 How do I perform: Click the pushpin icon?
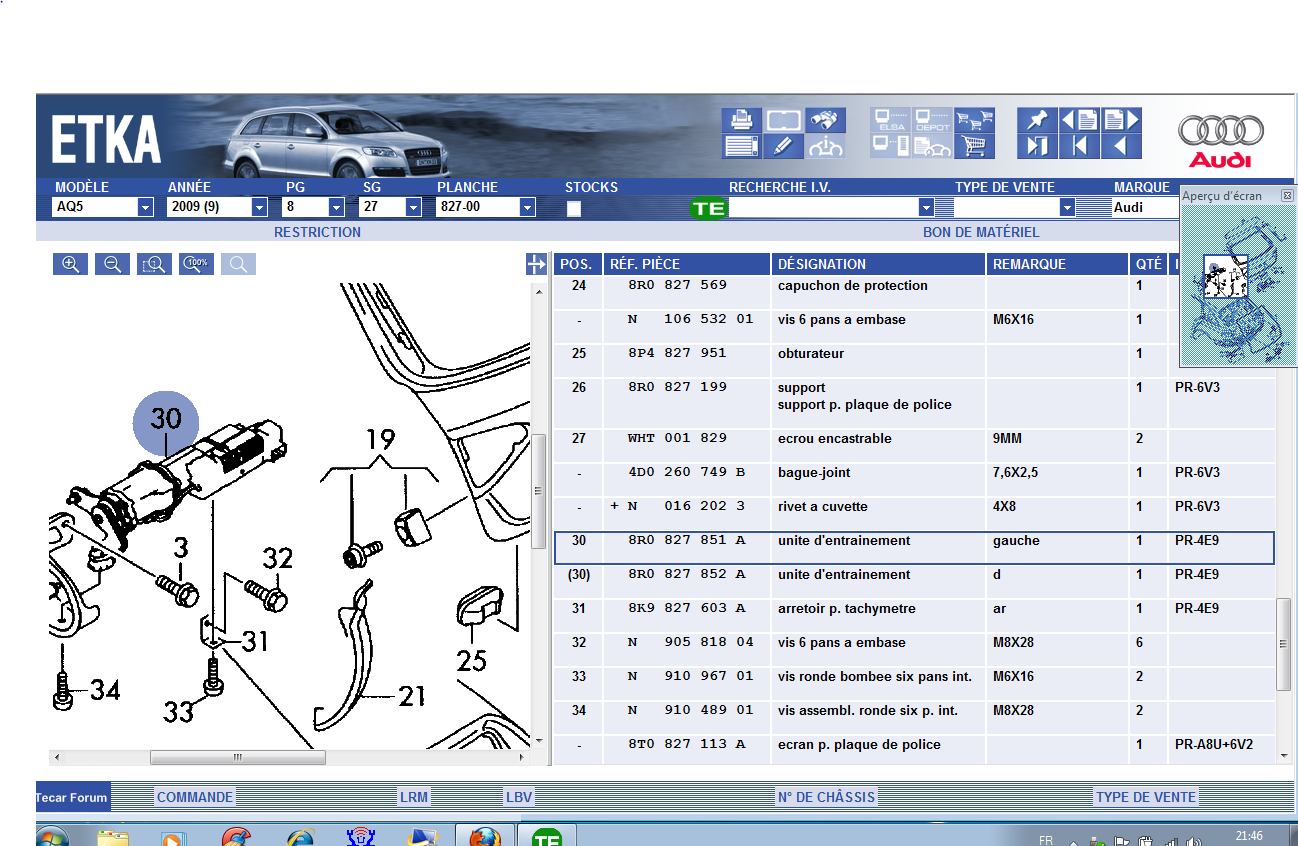(1037, 120)
